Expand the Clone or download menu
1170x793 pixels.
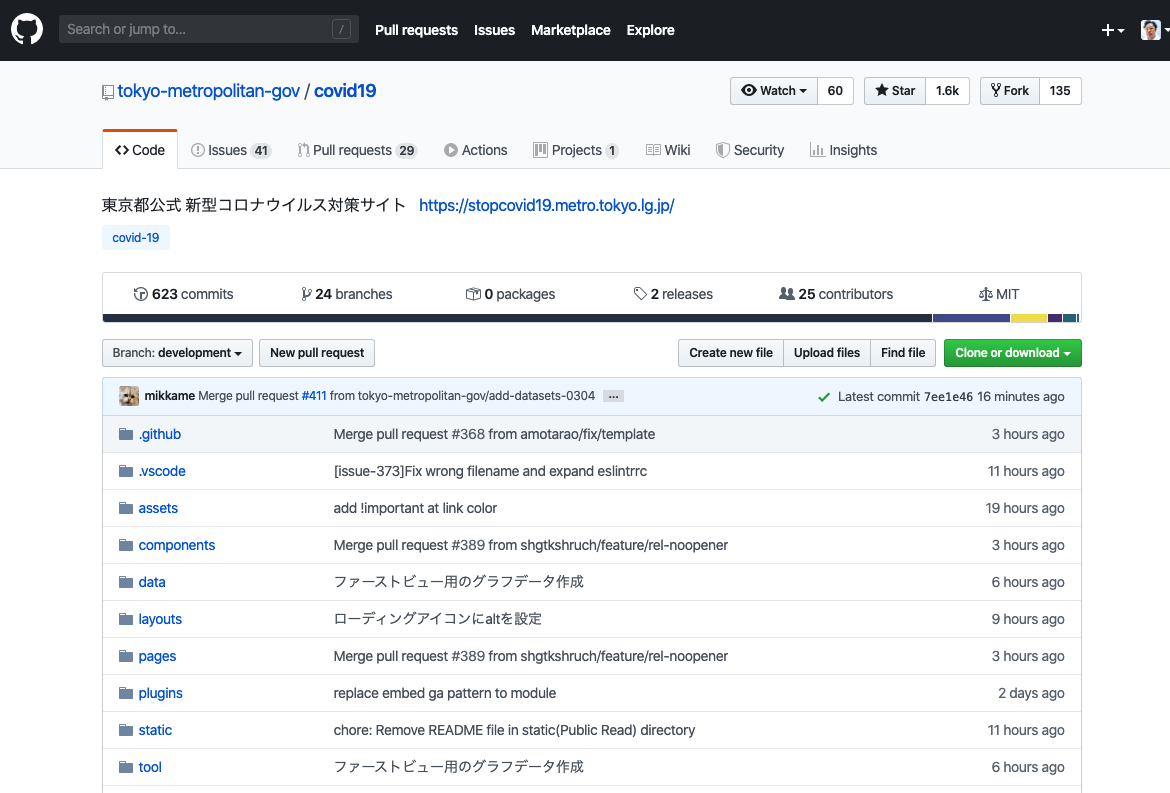click(1012, 353)
